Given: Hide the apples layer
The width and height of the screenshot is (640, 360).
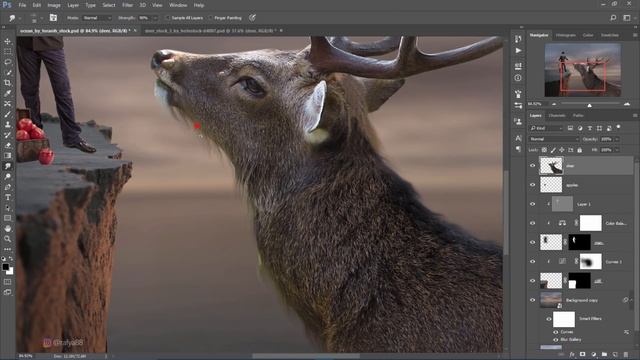Looking at the screenshot, I should coord(532,185).
